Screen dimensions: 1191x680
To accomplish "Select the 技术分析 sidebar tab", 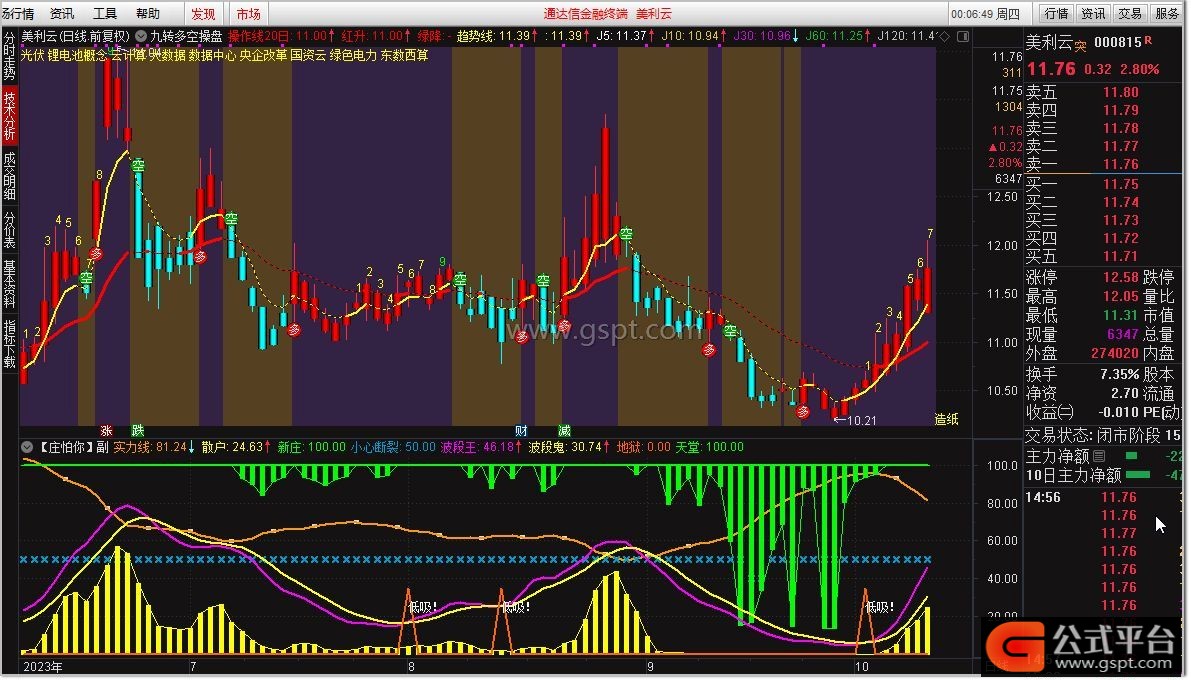I will click(9, 115).
